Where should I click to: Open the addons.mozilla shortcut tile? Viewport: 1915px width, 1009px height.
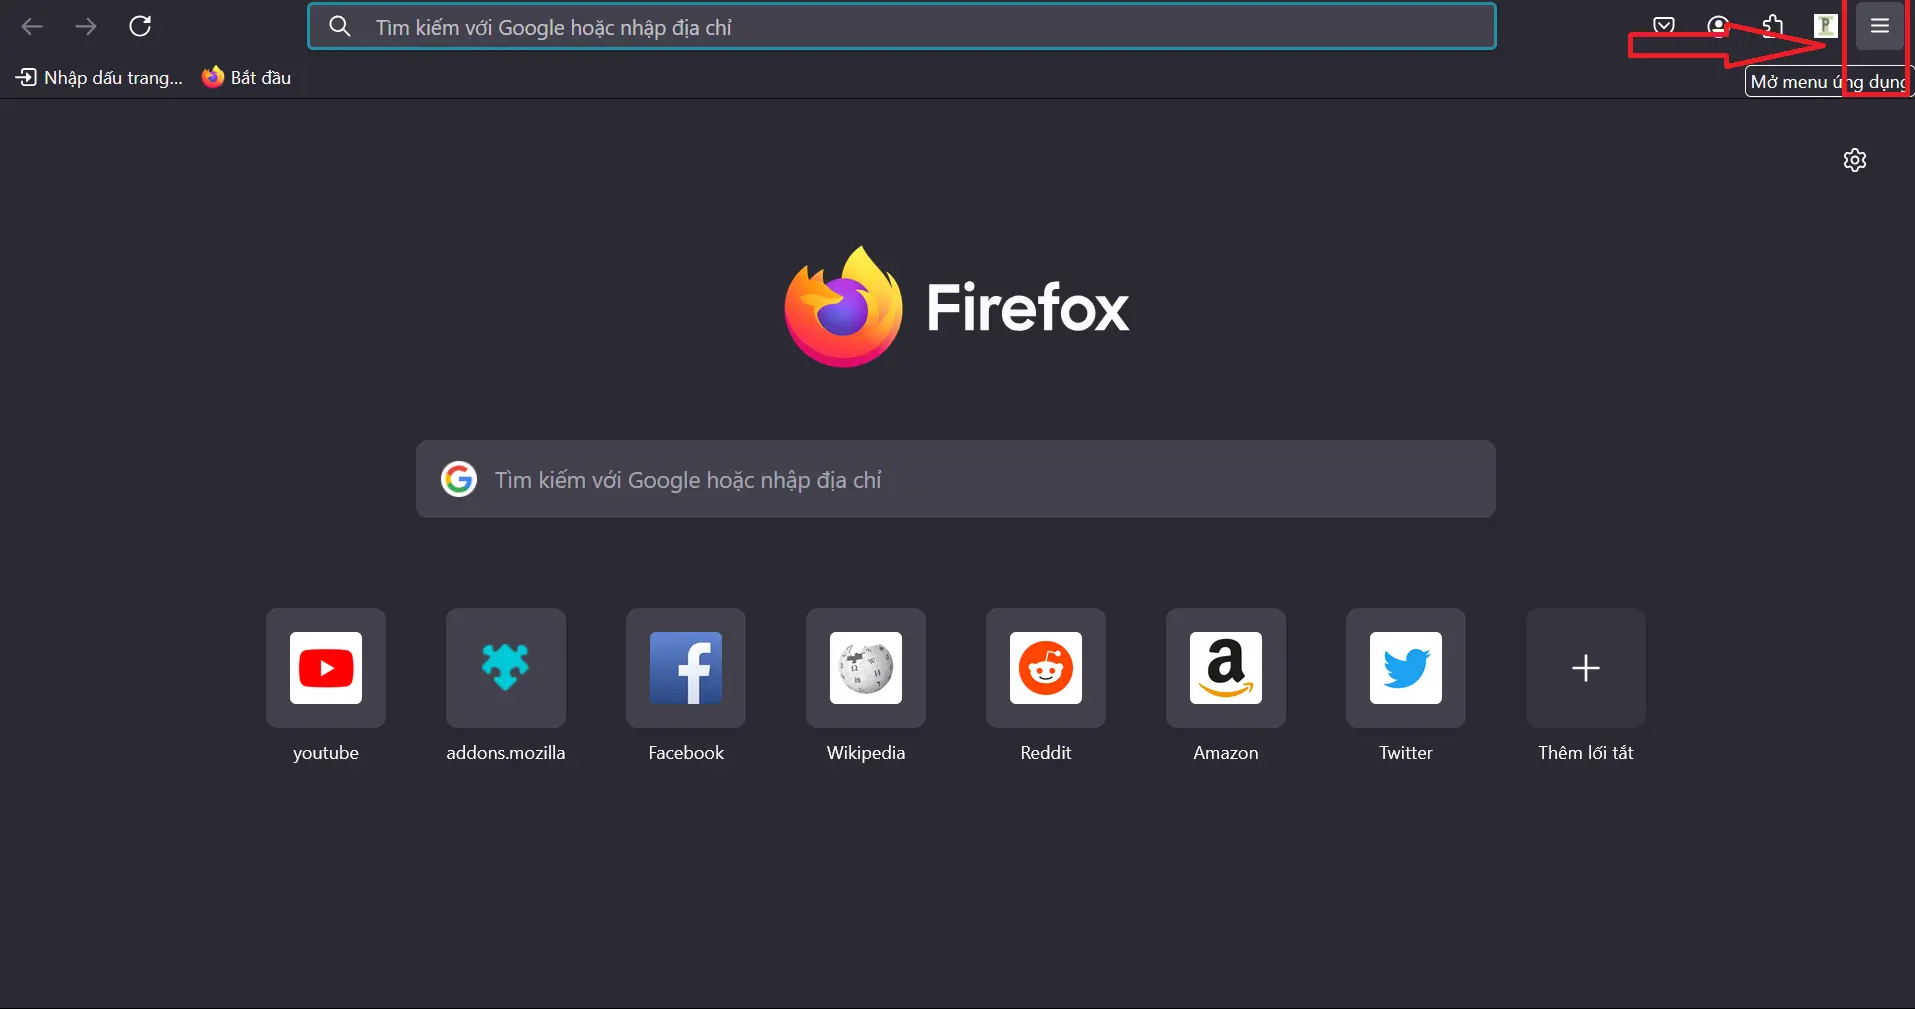tap(506, 668)
